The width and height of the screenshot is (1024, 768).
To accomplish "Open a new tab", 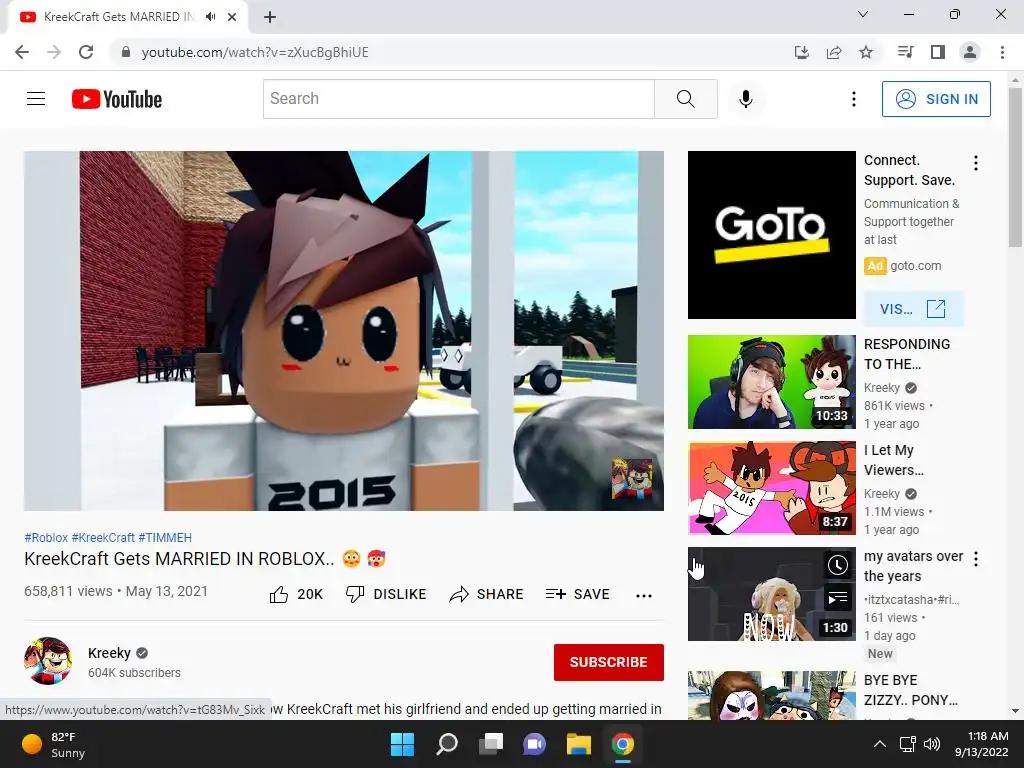I will pyautogui.click(x=270, y=17).
